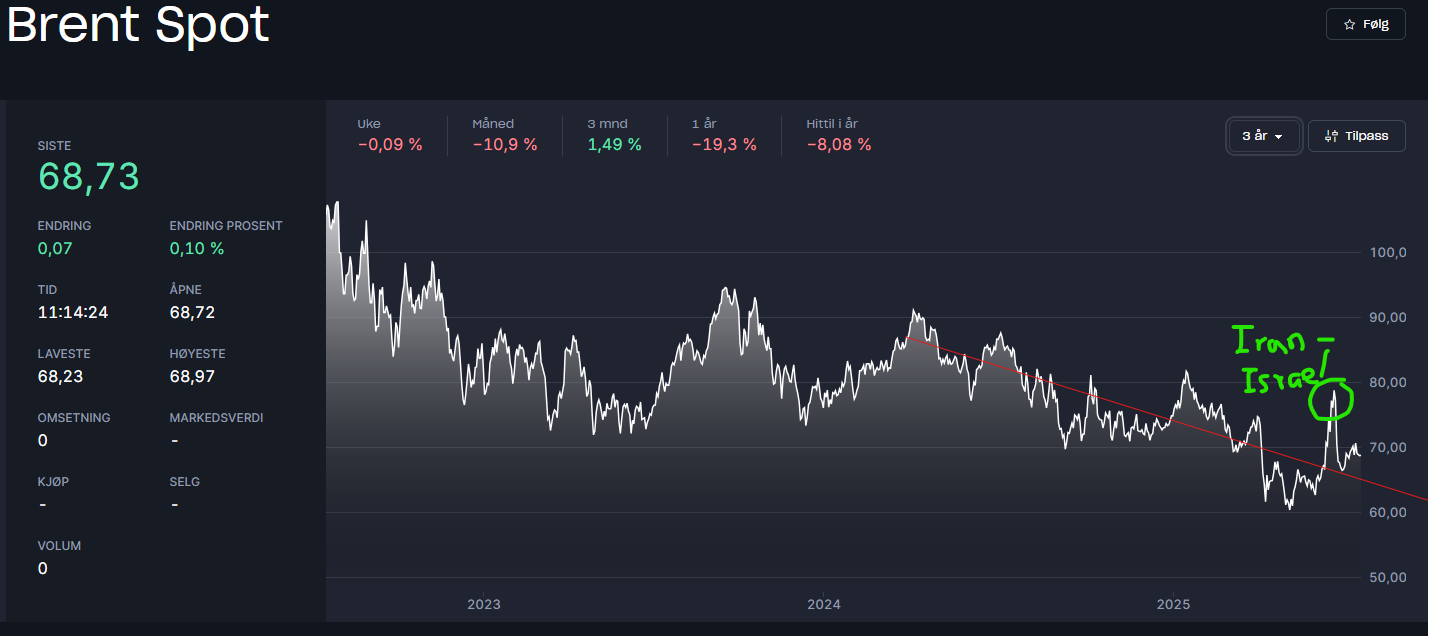The width and height of the screenshot is (1429, 636).
Task: Click the 2023 label on time axis
Action: pyautogui.click(x=484, y=604)
